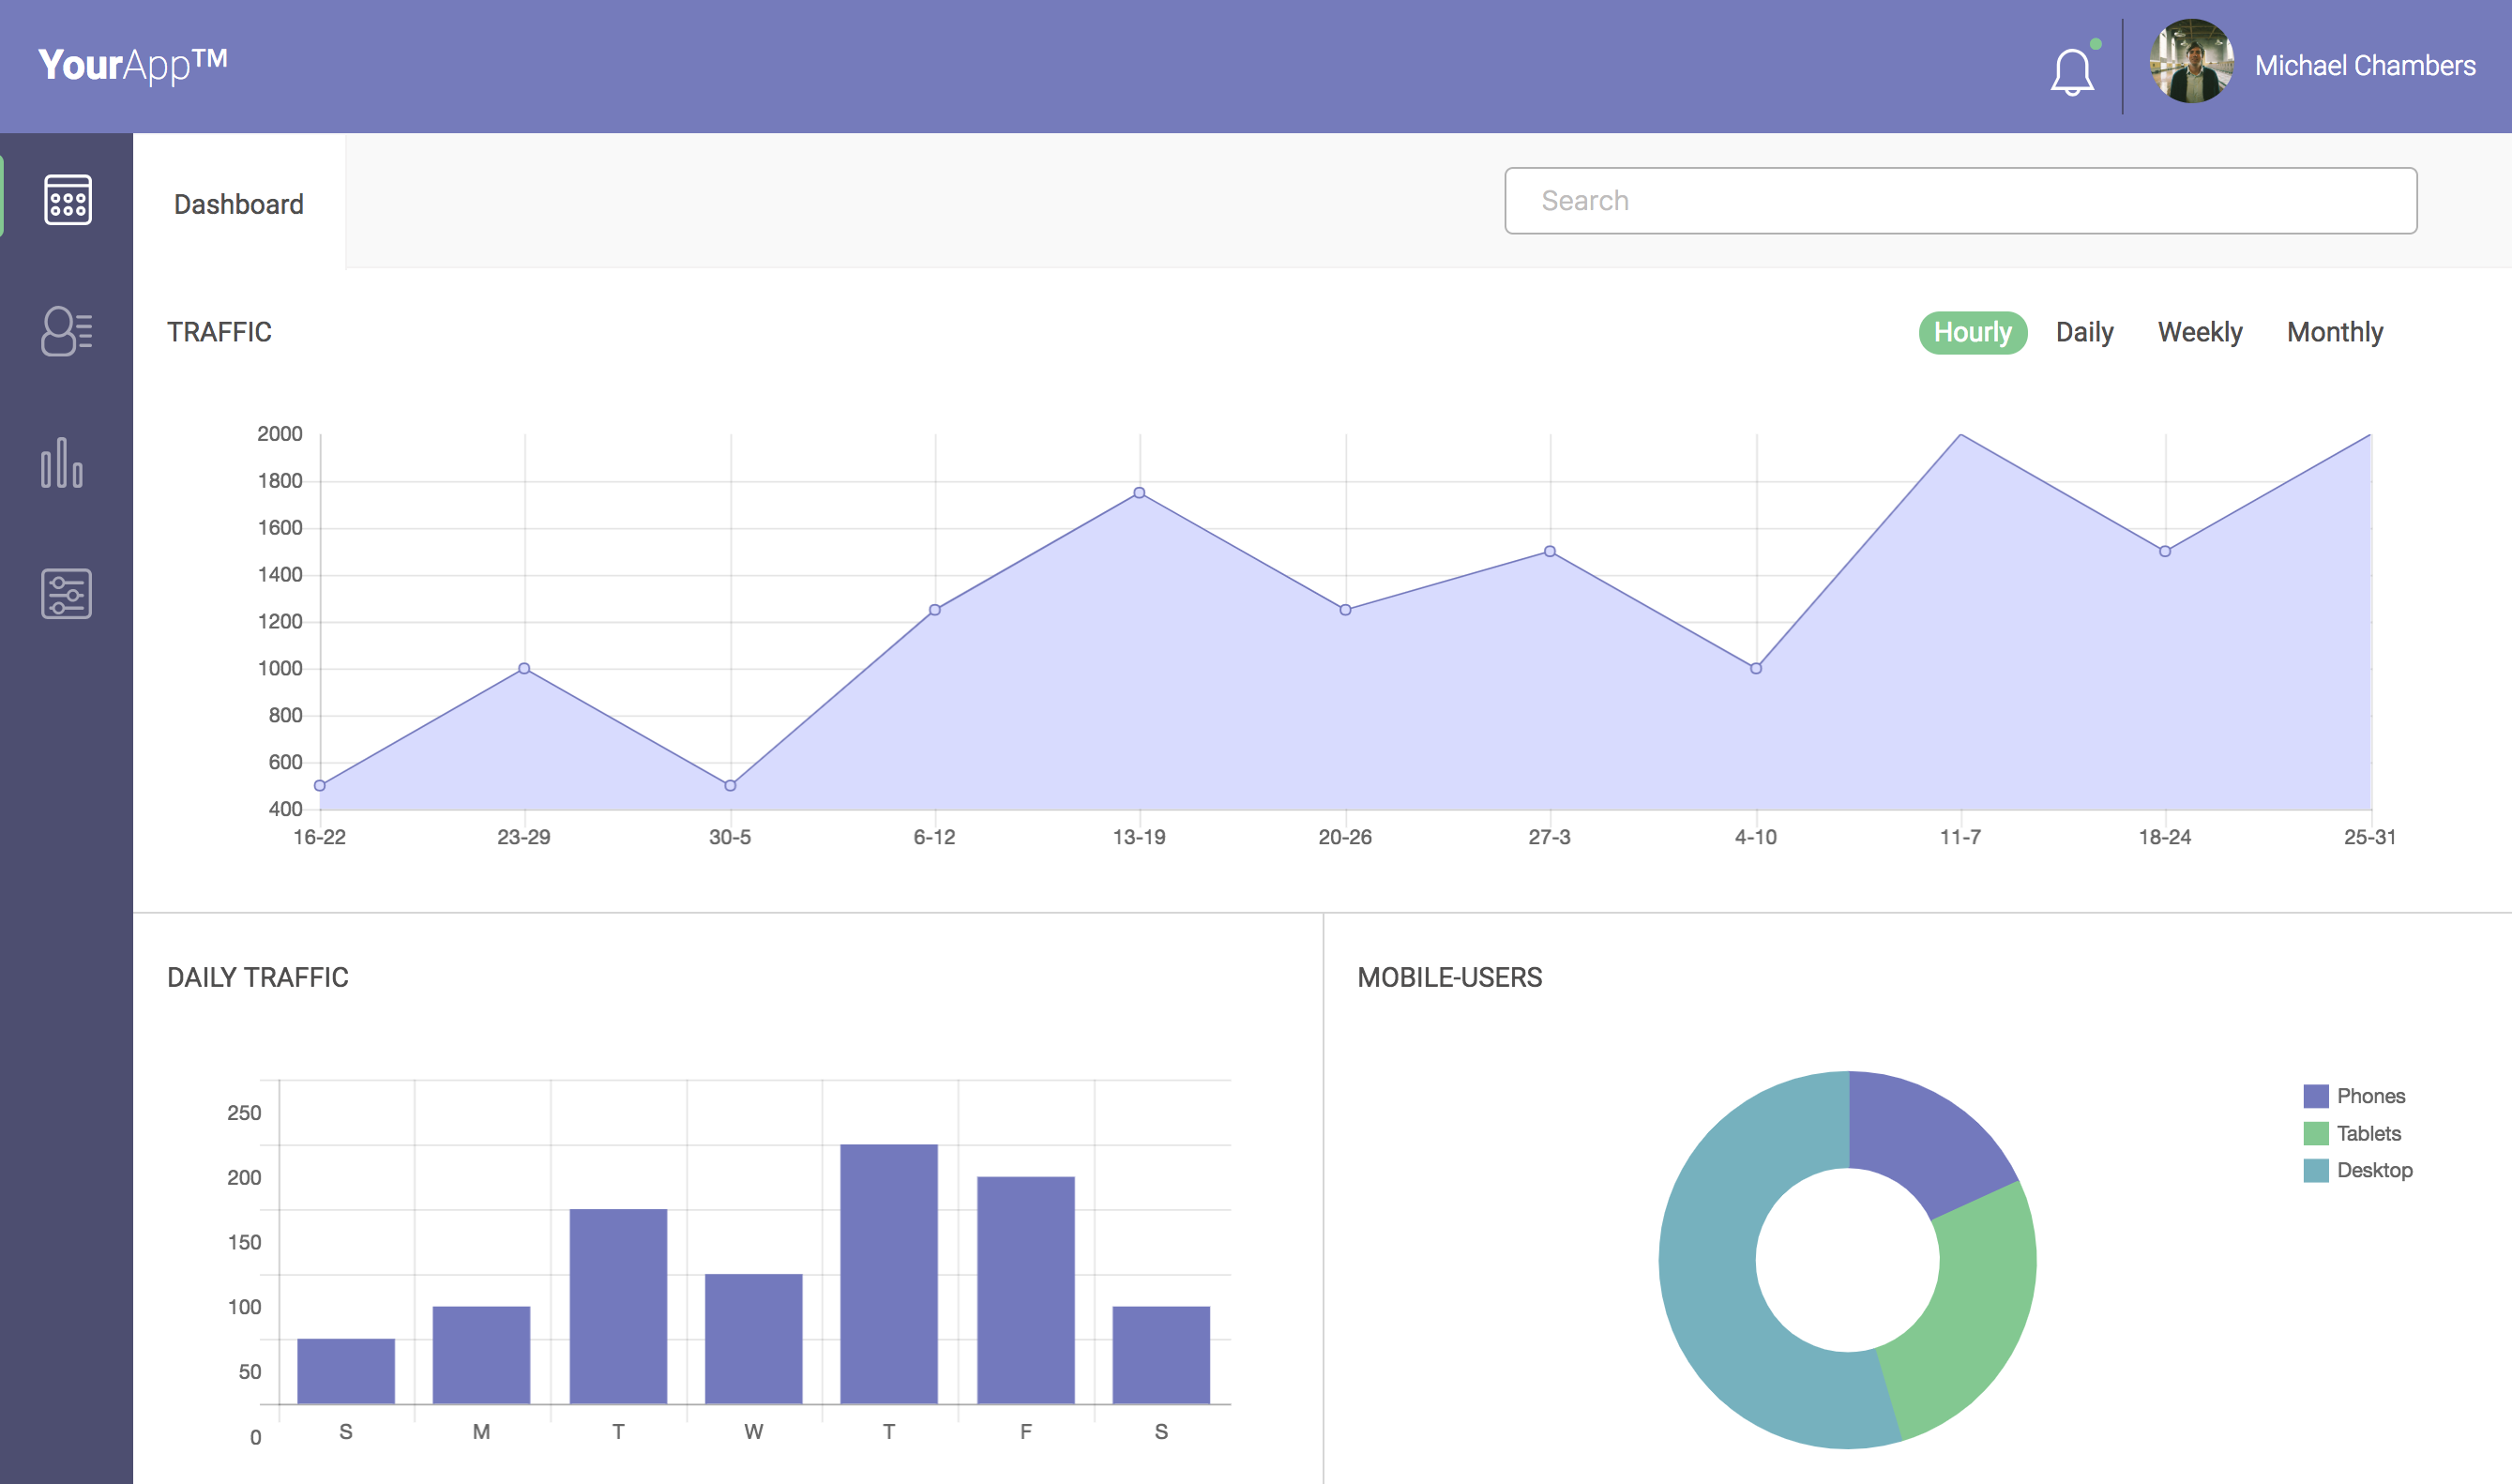
Task: Switch traffic chart to Daily
Action: 2084,332
